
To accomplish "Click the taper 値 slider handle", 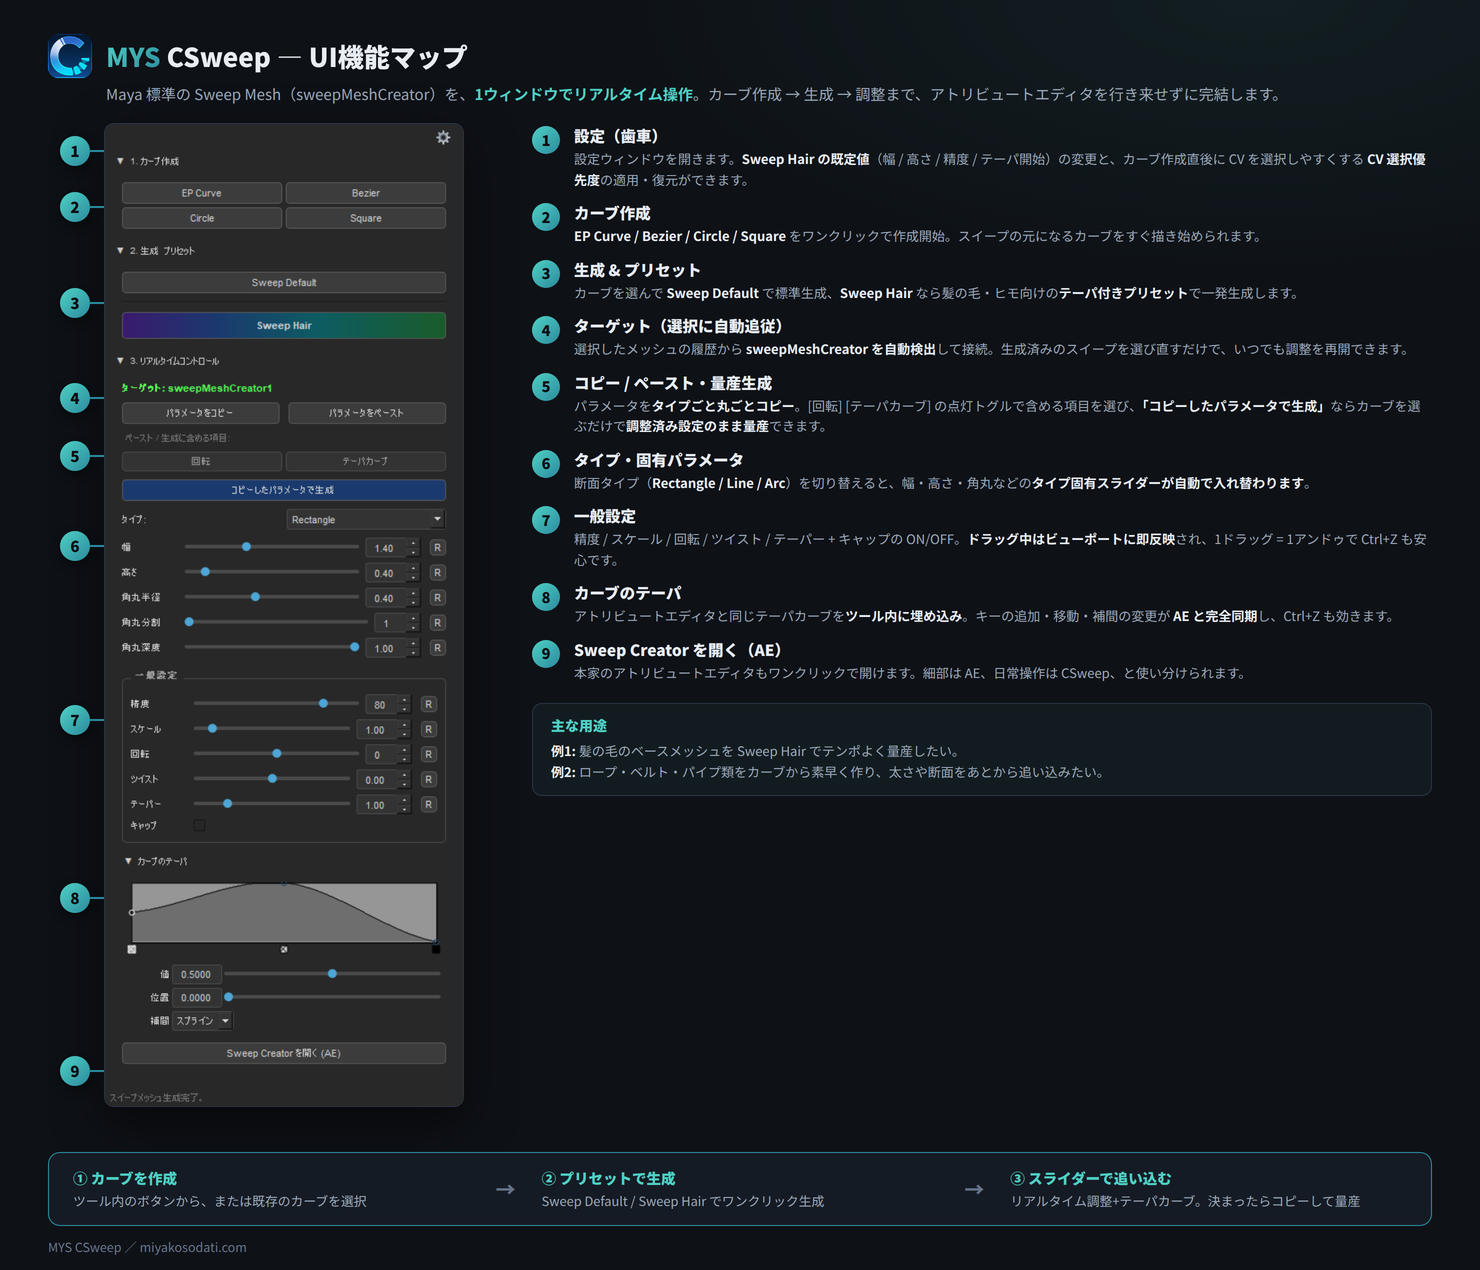I will [x=332, y=974].
